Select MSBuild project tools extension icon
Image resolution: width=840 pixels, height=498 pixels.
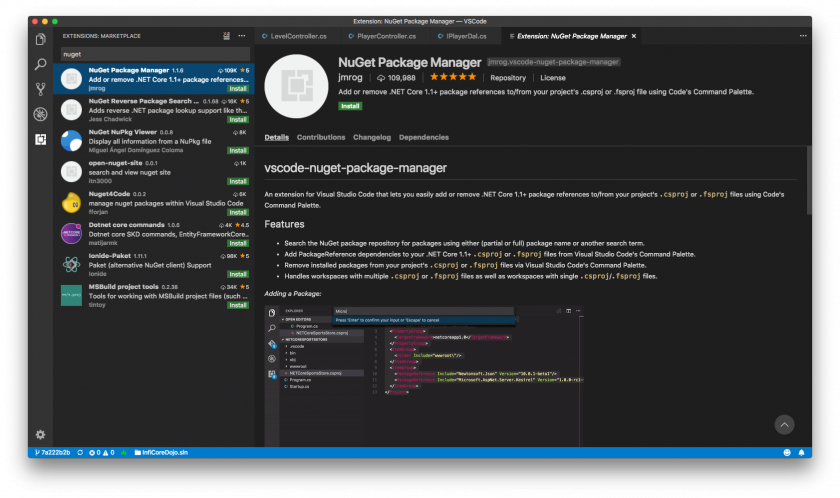coord(71,295)
